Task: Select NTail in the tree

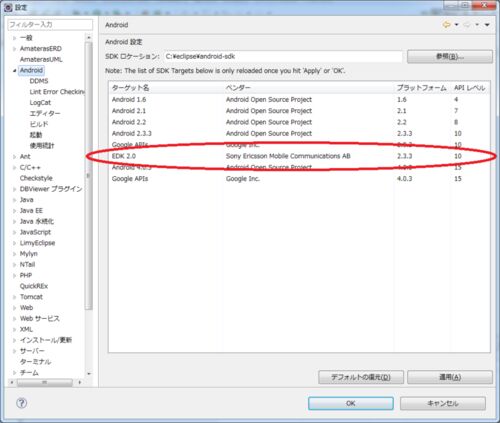Action: pyautogui.click(x=27, y=264)
